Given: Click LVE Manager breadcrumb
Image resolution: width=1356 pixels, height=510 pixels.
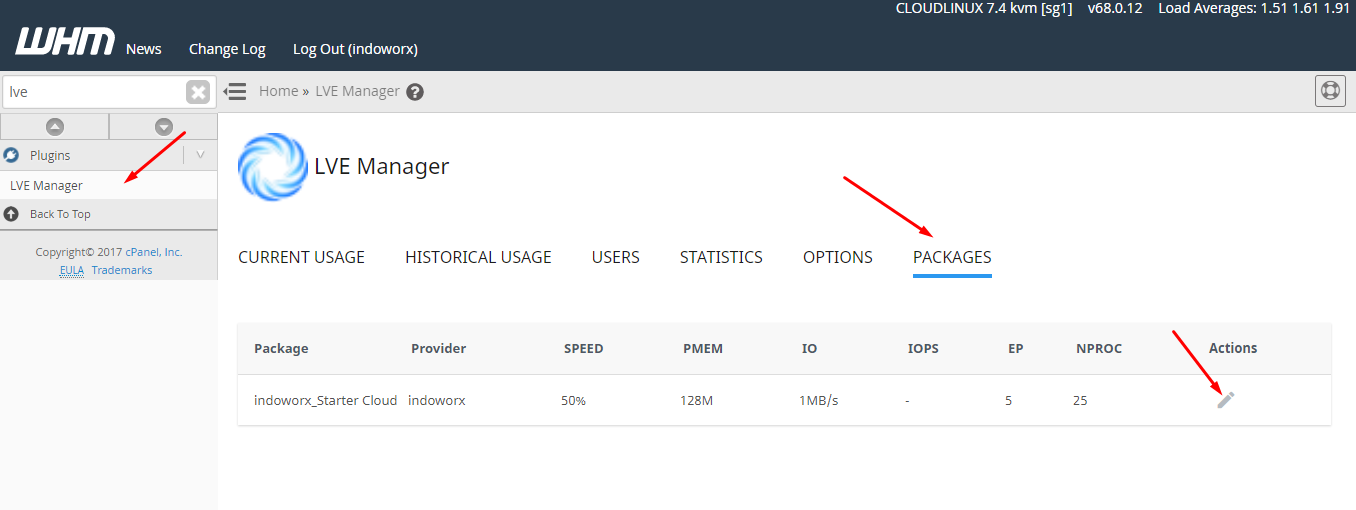Looking at the screenshot, I should point(357,91).
